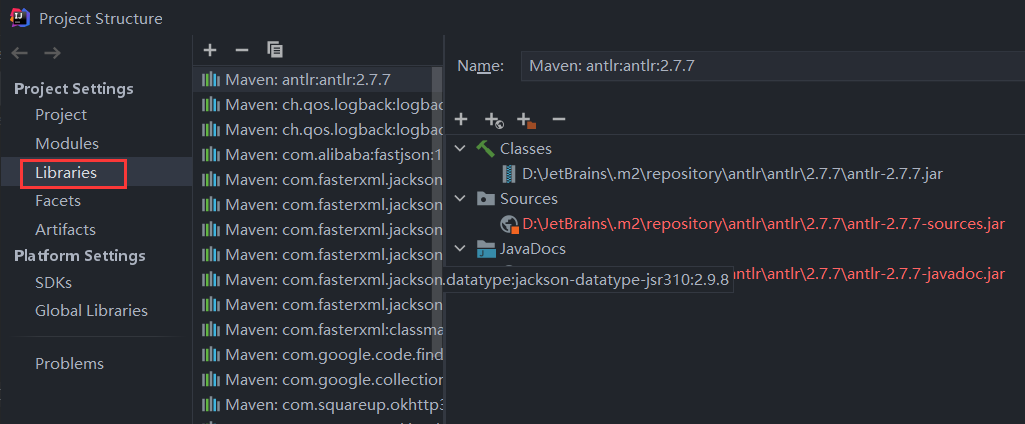
Task: Open Global Libraries page
Action: click(92, 311)
